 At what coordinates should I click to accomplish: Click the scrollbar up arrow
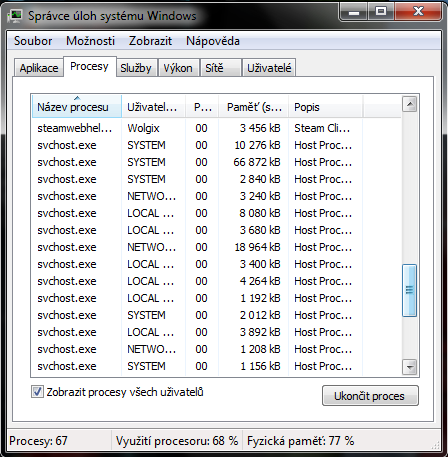click(410, 105)
